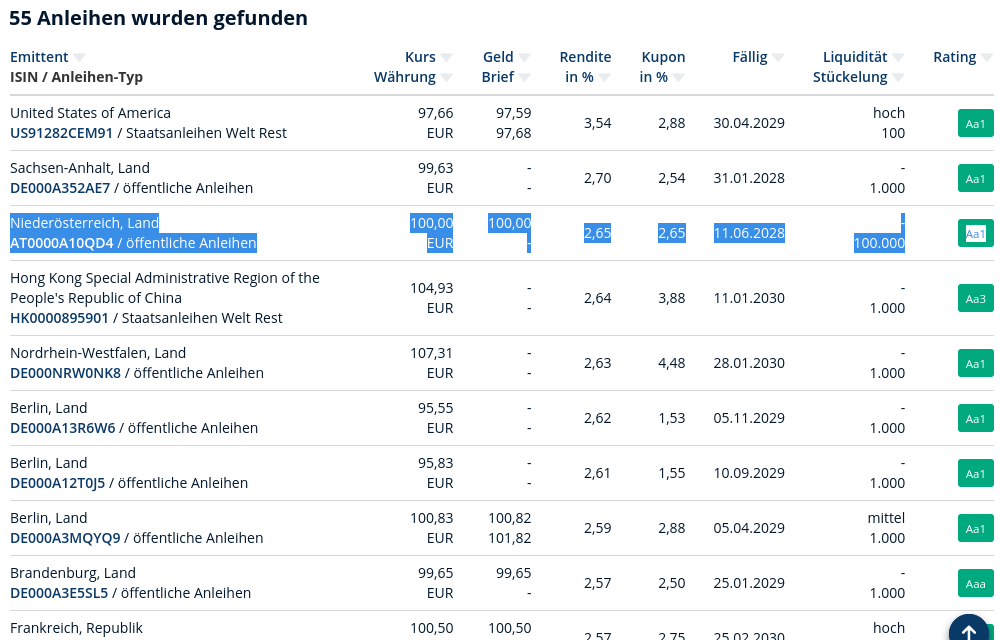Click the Aa3 rating badge
Screen dimensions: 1000x640
click(x=976, y=298)
